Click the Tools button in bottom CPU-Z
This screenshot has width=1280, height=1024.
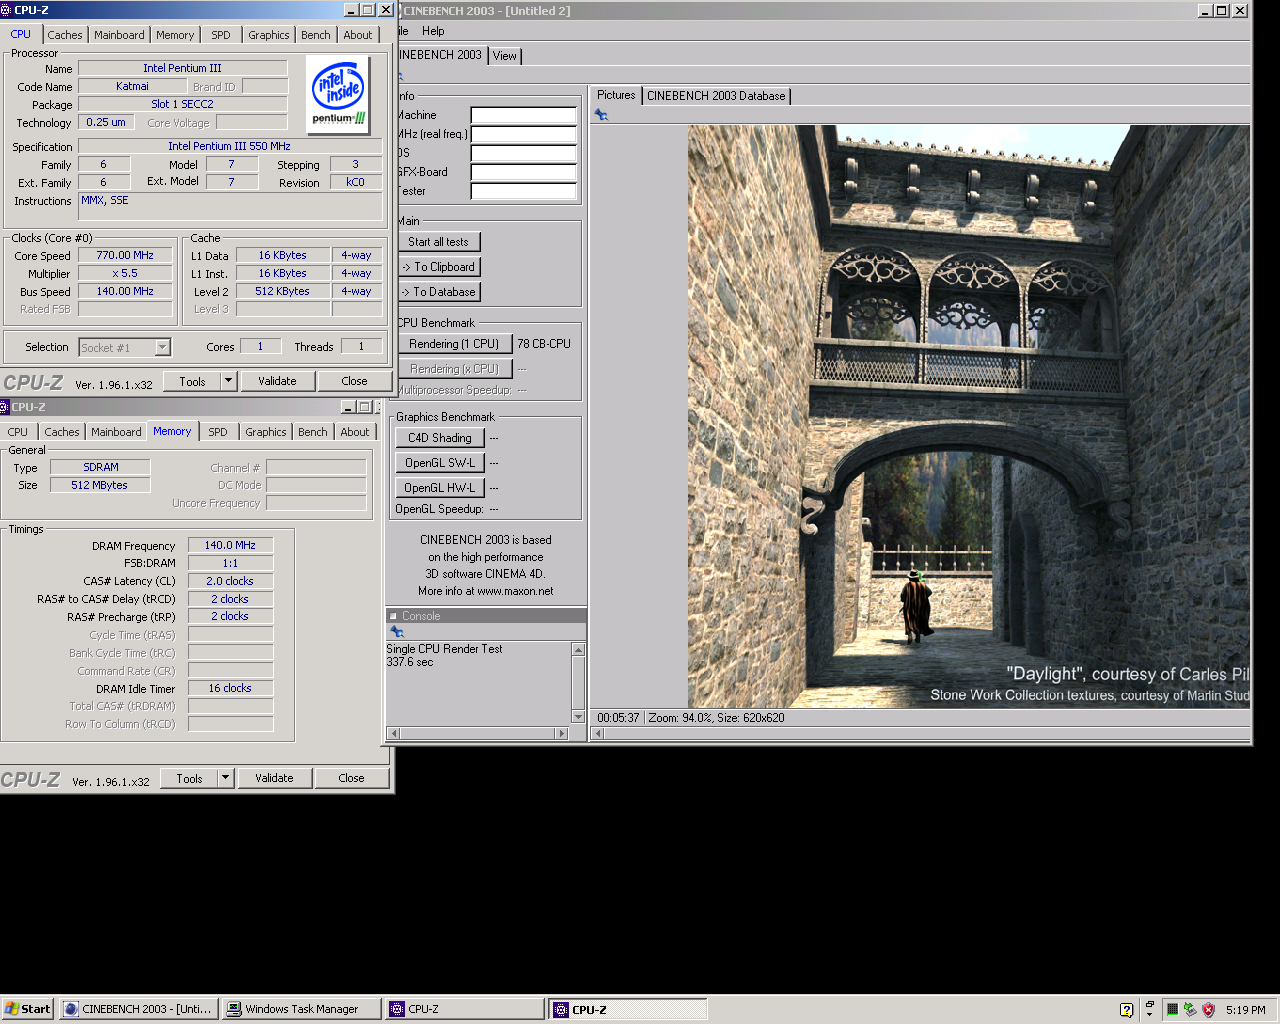189,778
